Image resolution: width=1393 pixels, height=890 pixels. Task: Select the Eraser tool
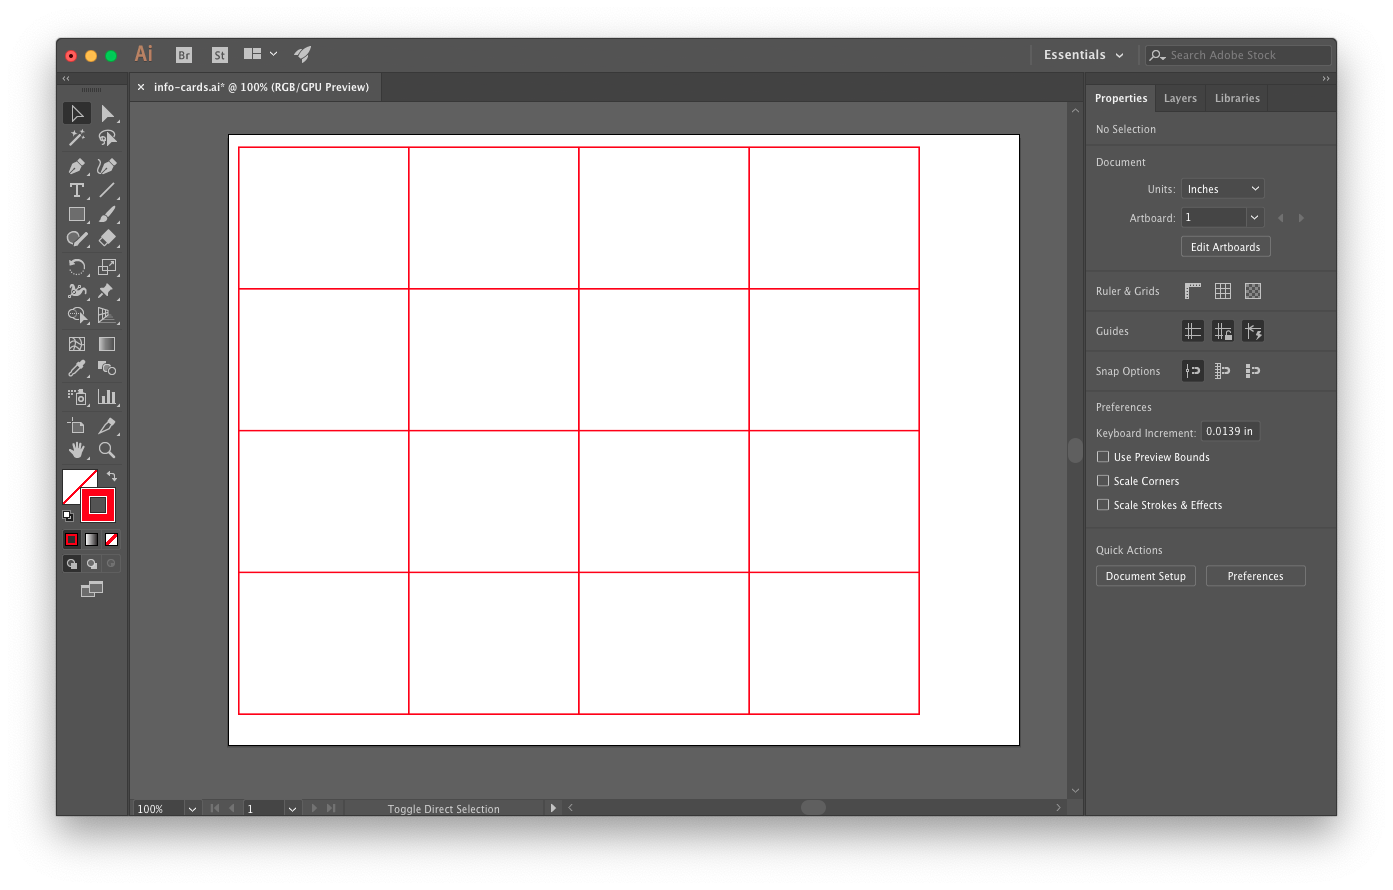click(x=107, y=238)
